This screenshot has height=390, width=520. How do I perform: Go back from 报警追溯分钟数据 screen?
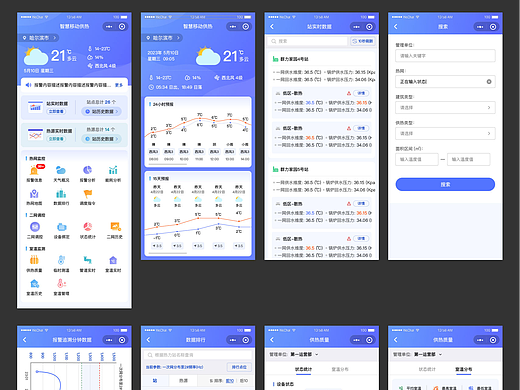pos(25,340)
